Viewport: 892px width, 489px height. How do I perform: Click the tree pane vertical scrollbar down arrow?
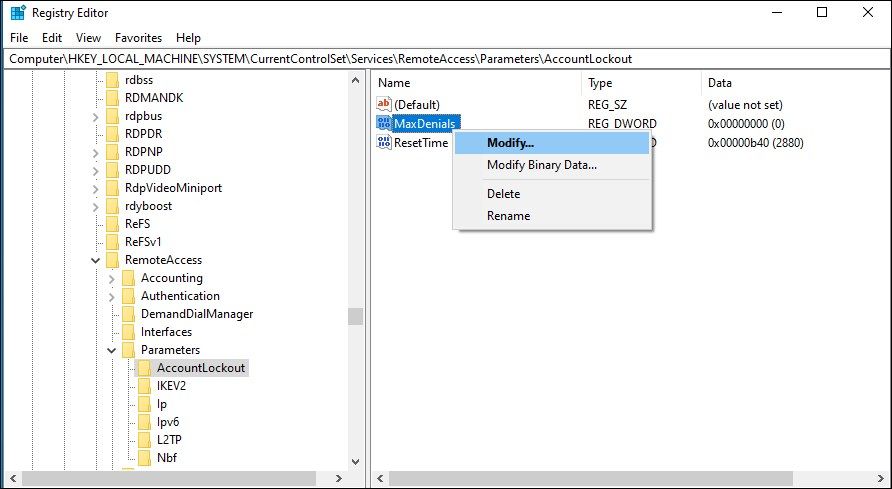[x=356, y=462]
